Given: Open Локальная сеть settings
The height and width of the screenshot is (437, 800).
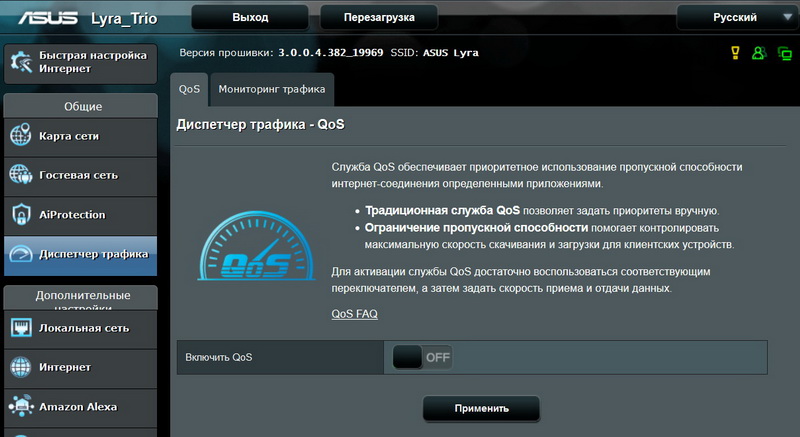Looking at the screenshot, I should click(x=79, y=328).
